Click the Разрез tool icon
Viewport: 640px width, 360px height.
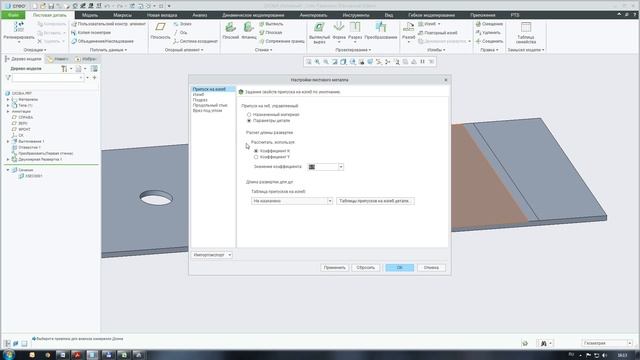coord(355,27)
